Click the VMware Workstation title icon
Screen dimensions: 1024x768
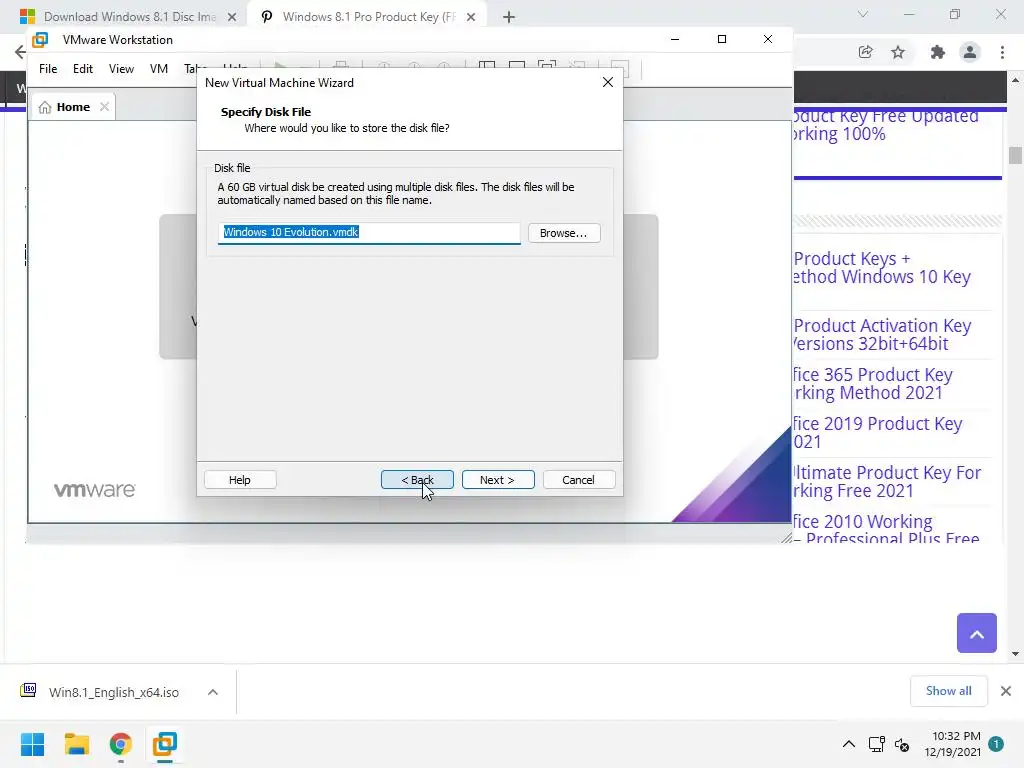click(x=40, y=40)
